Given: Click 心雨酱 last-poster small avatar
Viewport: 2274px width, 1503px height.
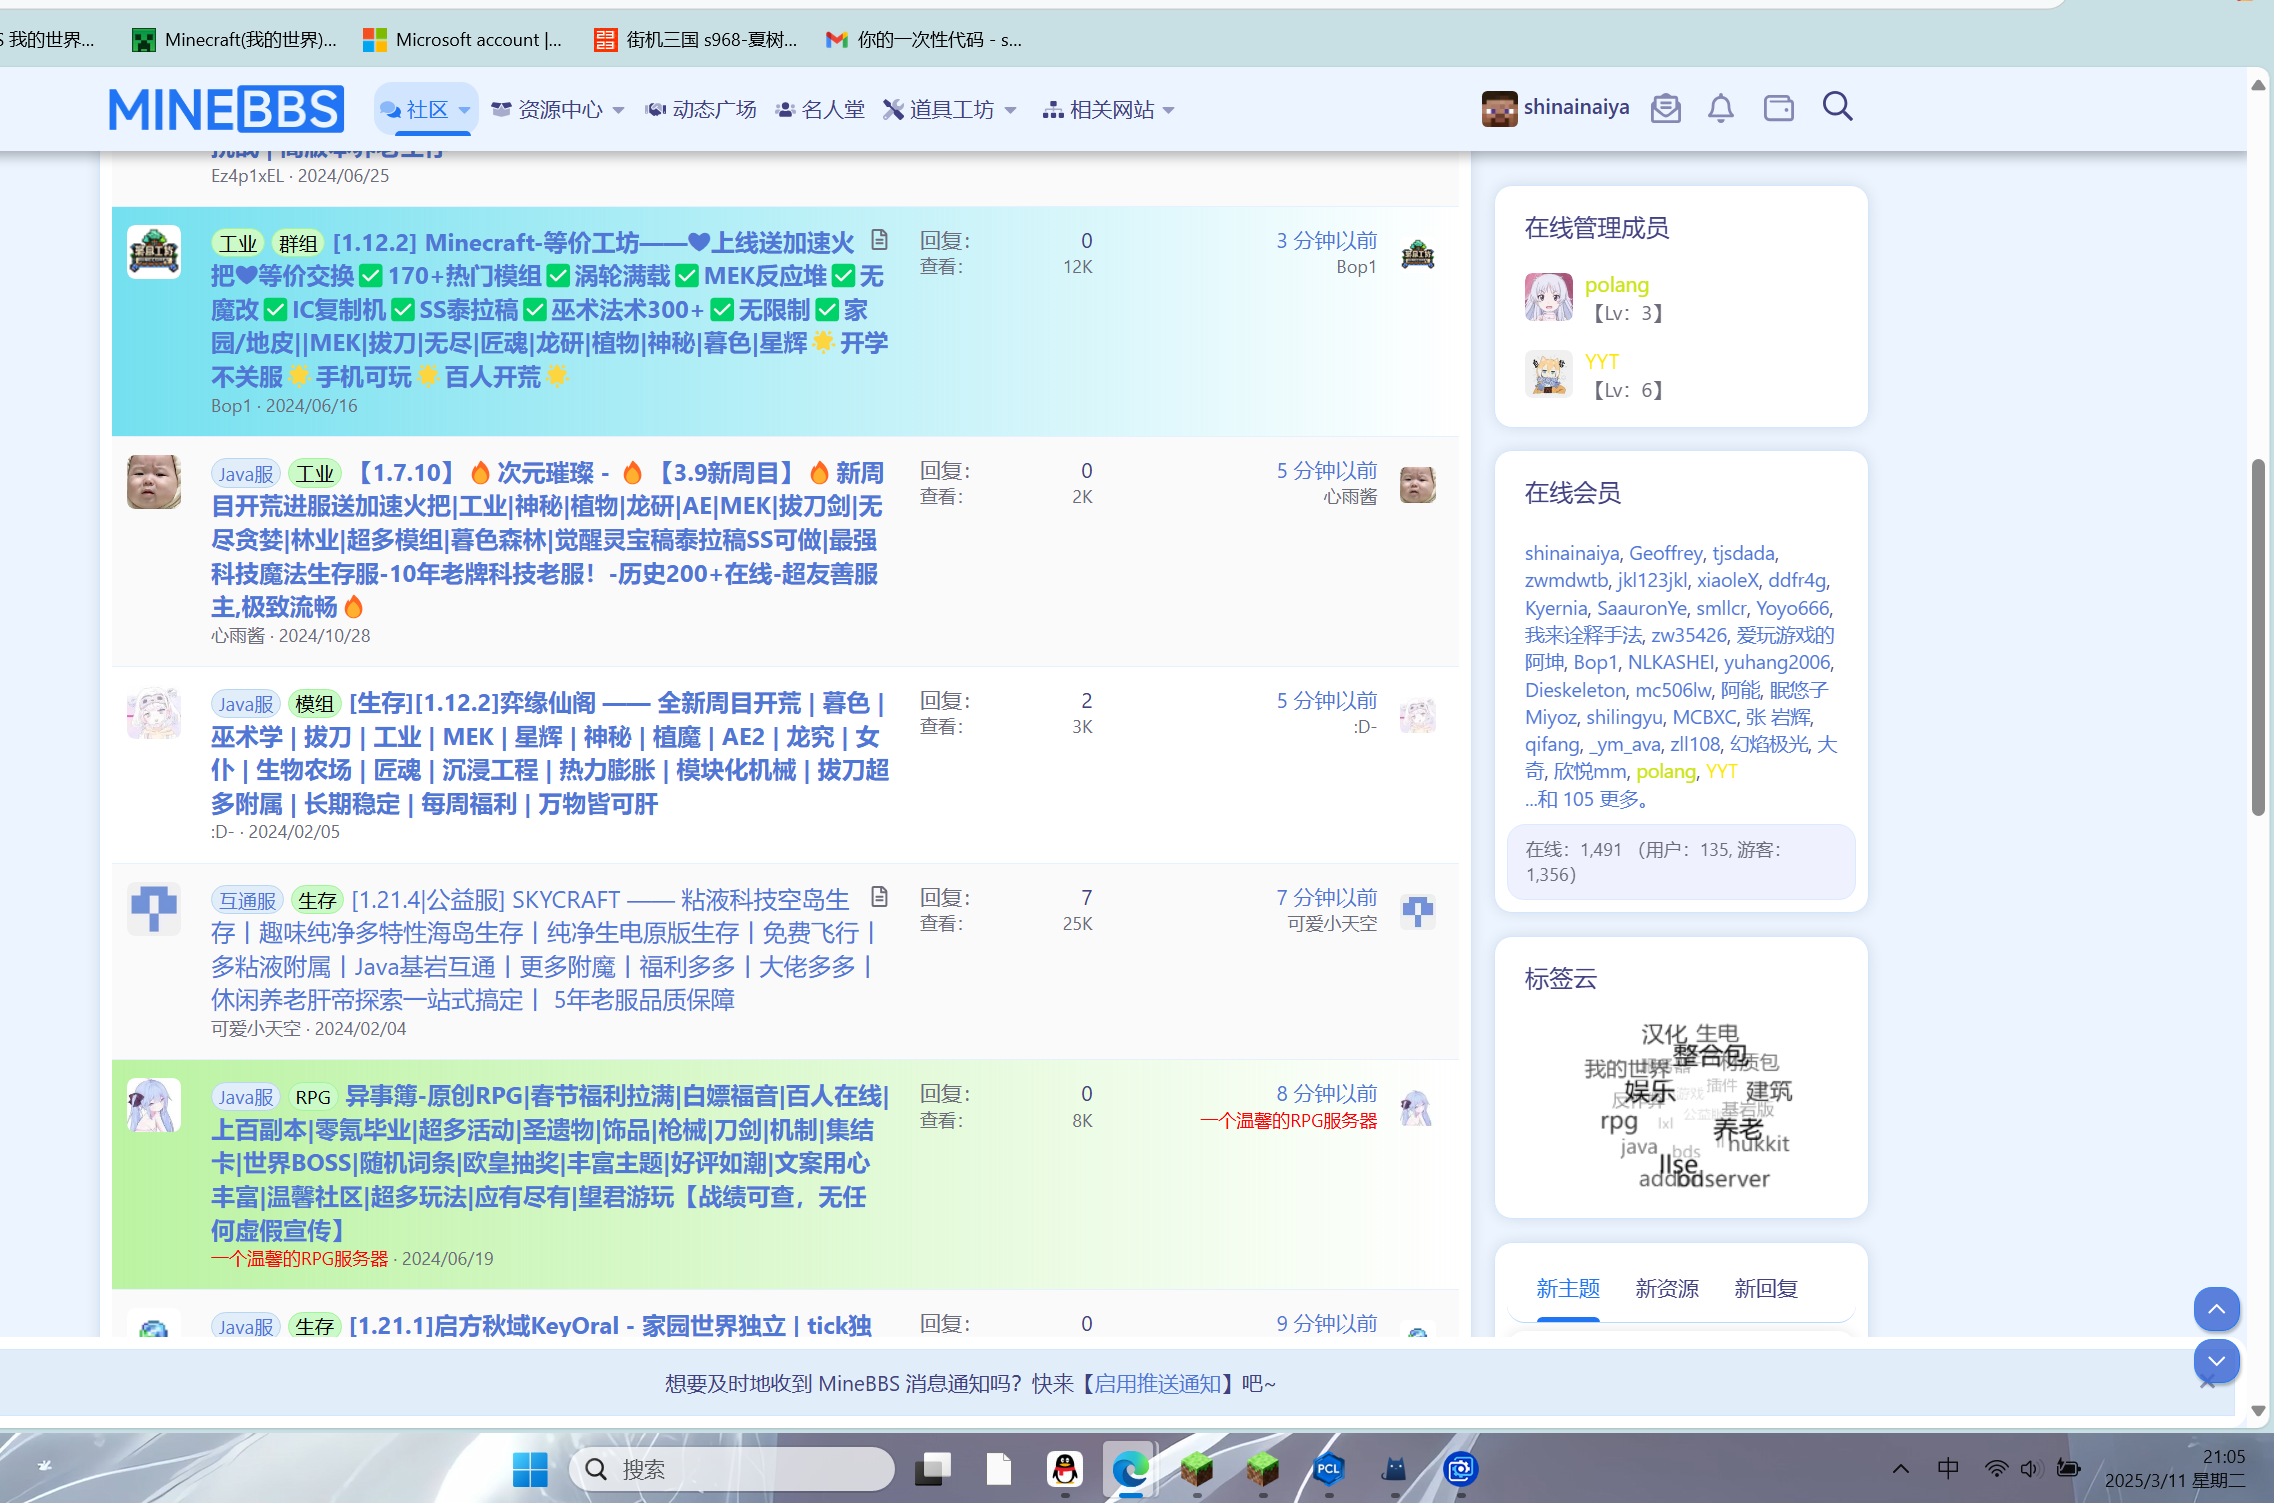Looking at the screenshot, I should click(x=1418, y=484).
